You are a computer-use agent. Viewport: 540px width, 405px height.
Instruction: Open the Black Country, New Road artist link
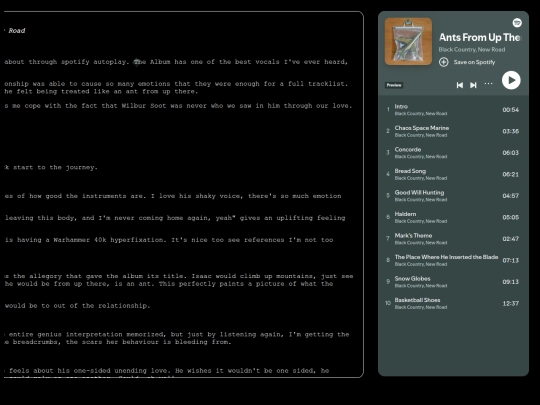[x=472, y=50]
